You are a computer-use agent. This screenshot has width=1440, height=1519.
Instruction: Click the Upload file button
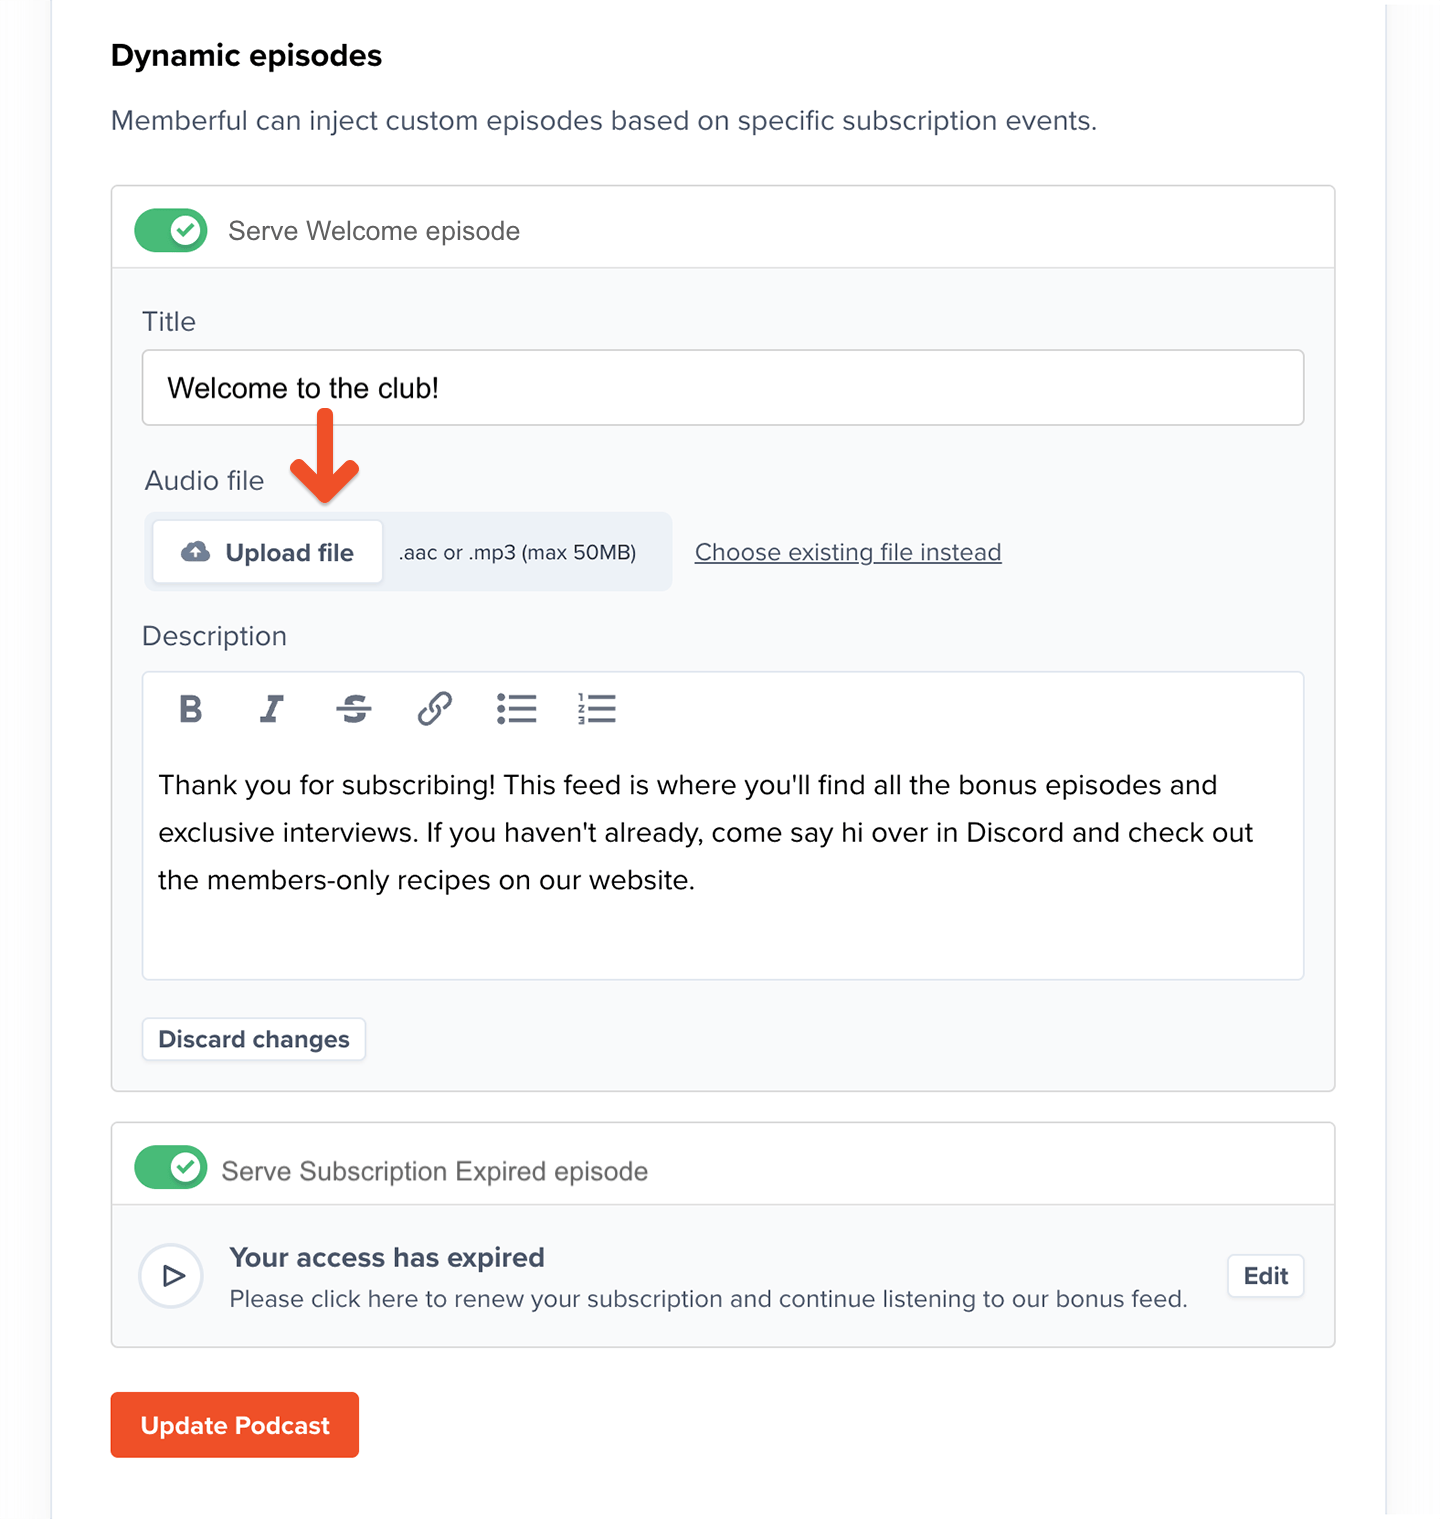coord(267,552)
